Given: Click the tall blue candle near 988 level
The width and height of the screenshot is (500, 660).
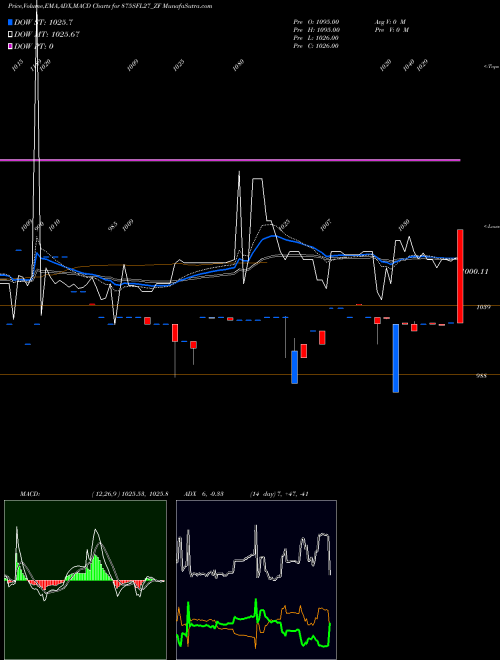Looking at the screenshot, I should 396,358.
